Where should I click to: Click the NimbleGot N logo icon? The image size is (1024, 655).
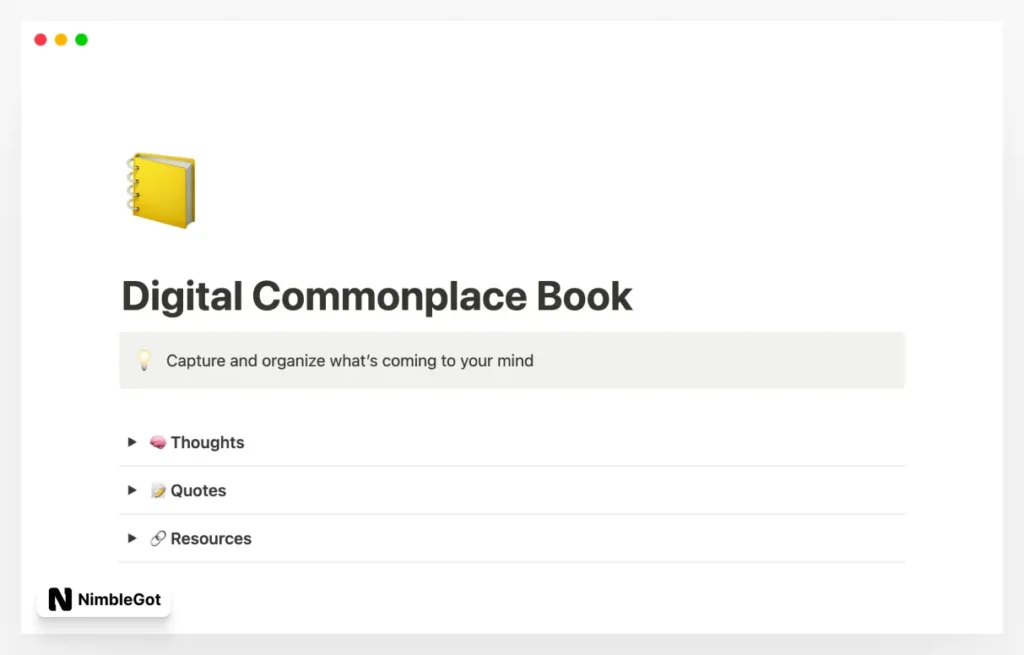(58, 599)
